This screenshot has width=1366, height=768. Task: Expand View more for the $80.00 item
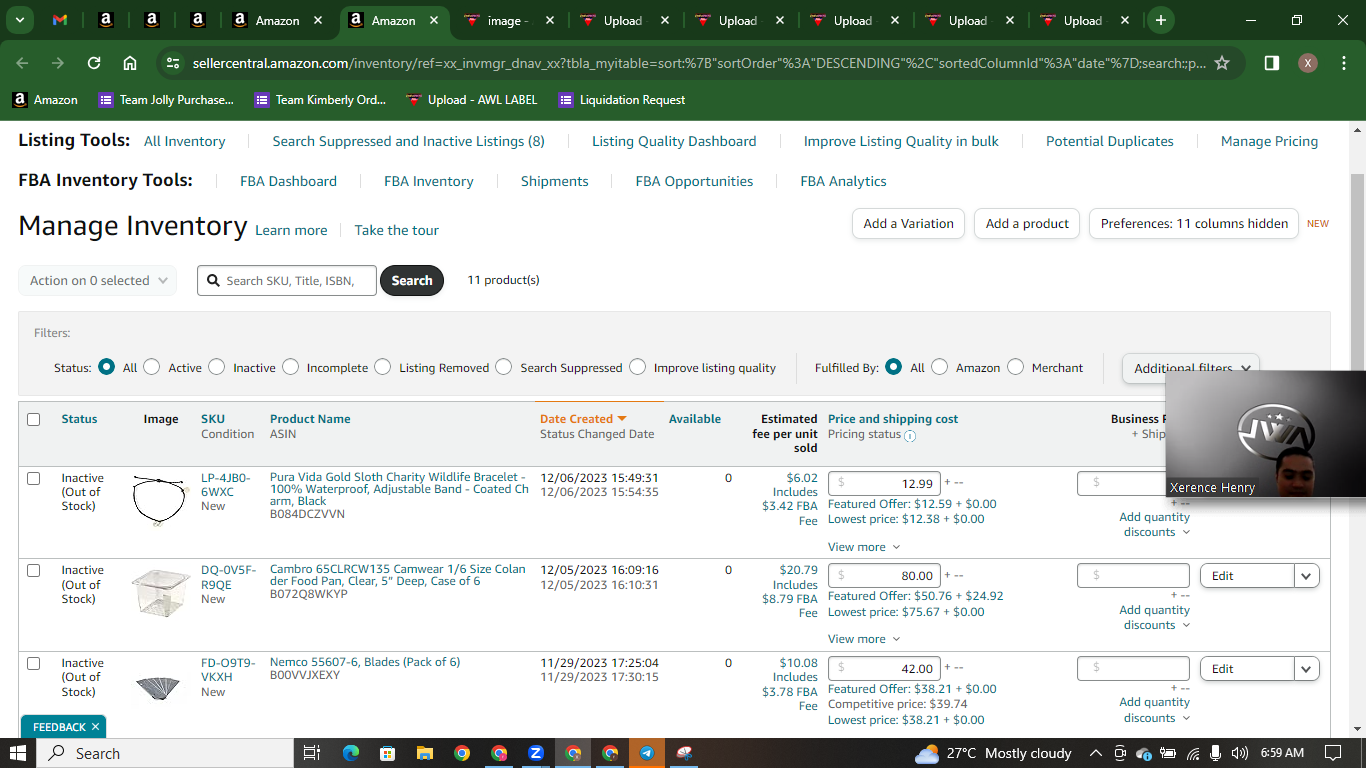click(x=864, y=639)
